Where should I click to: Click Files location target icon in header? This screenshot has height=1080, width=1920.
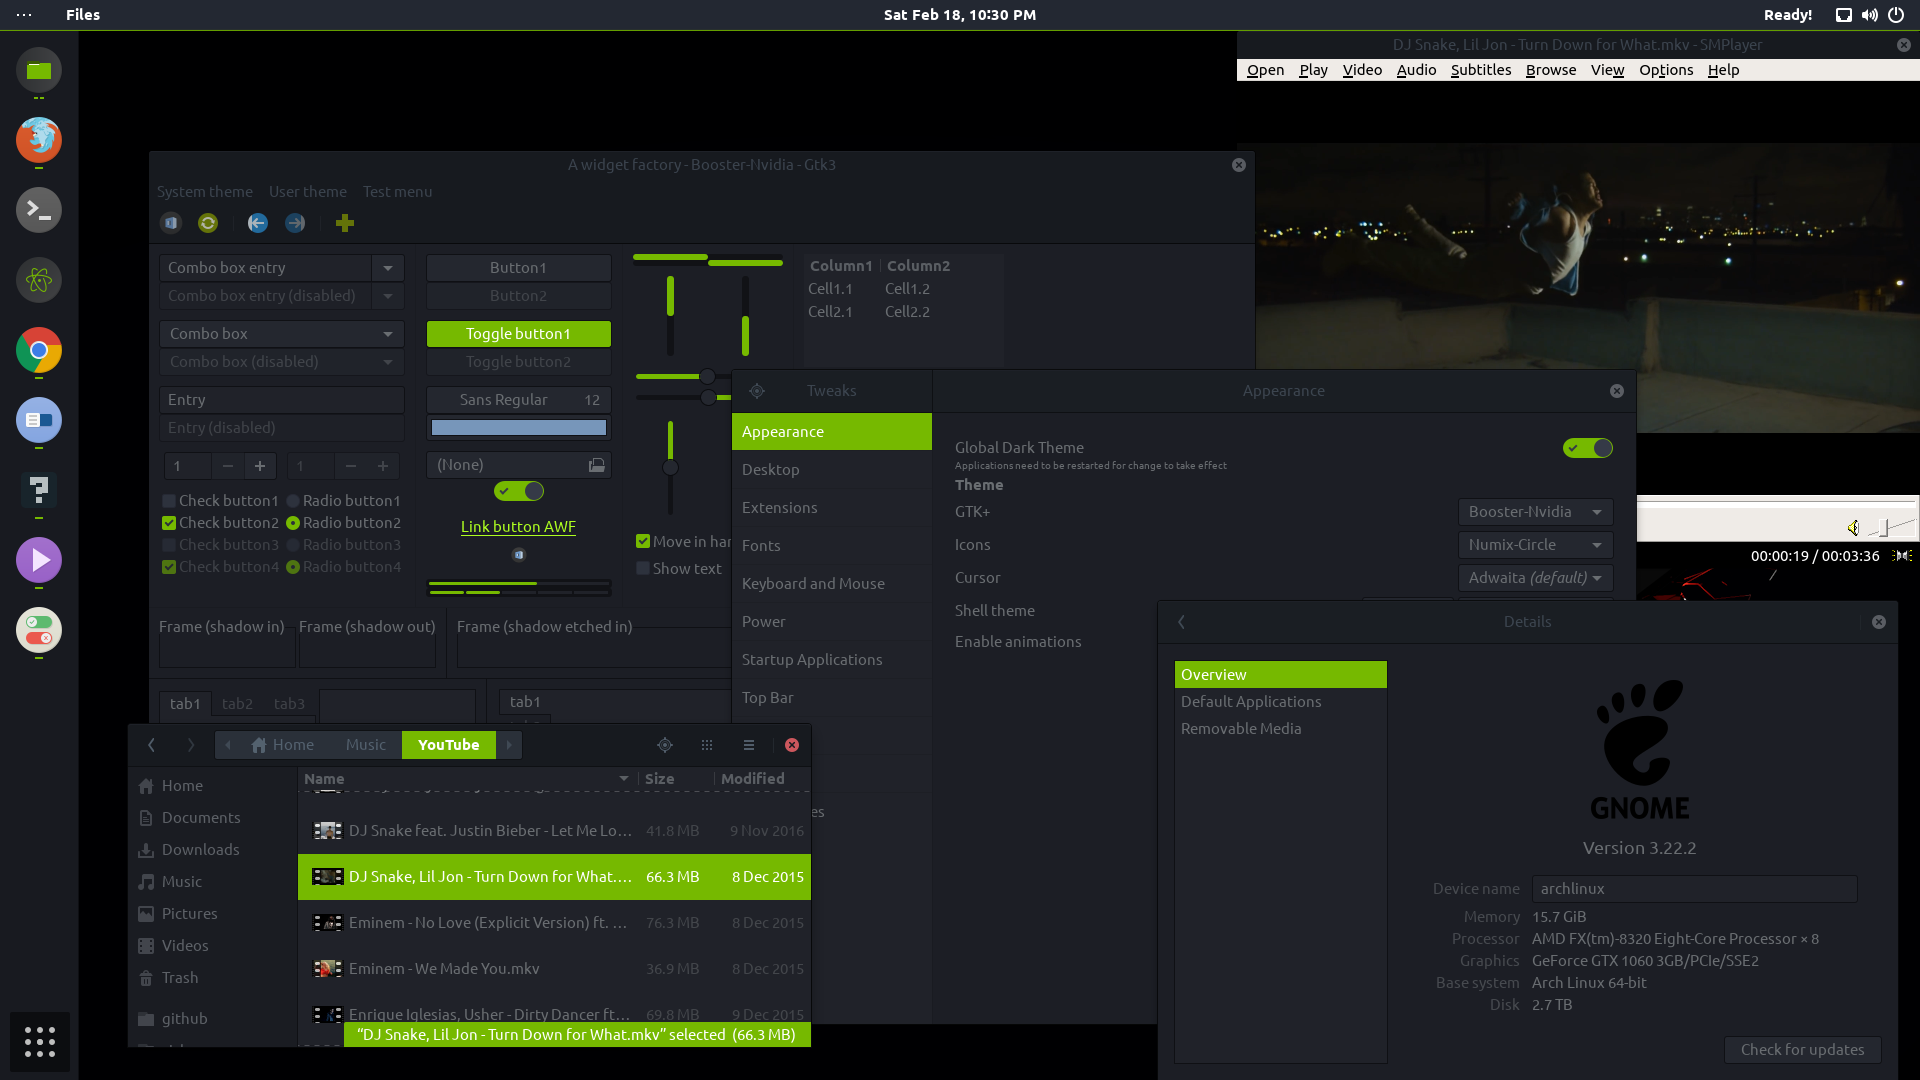click(x=665, y=745)
